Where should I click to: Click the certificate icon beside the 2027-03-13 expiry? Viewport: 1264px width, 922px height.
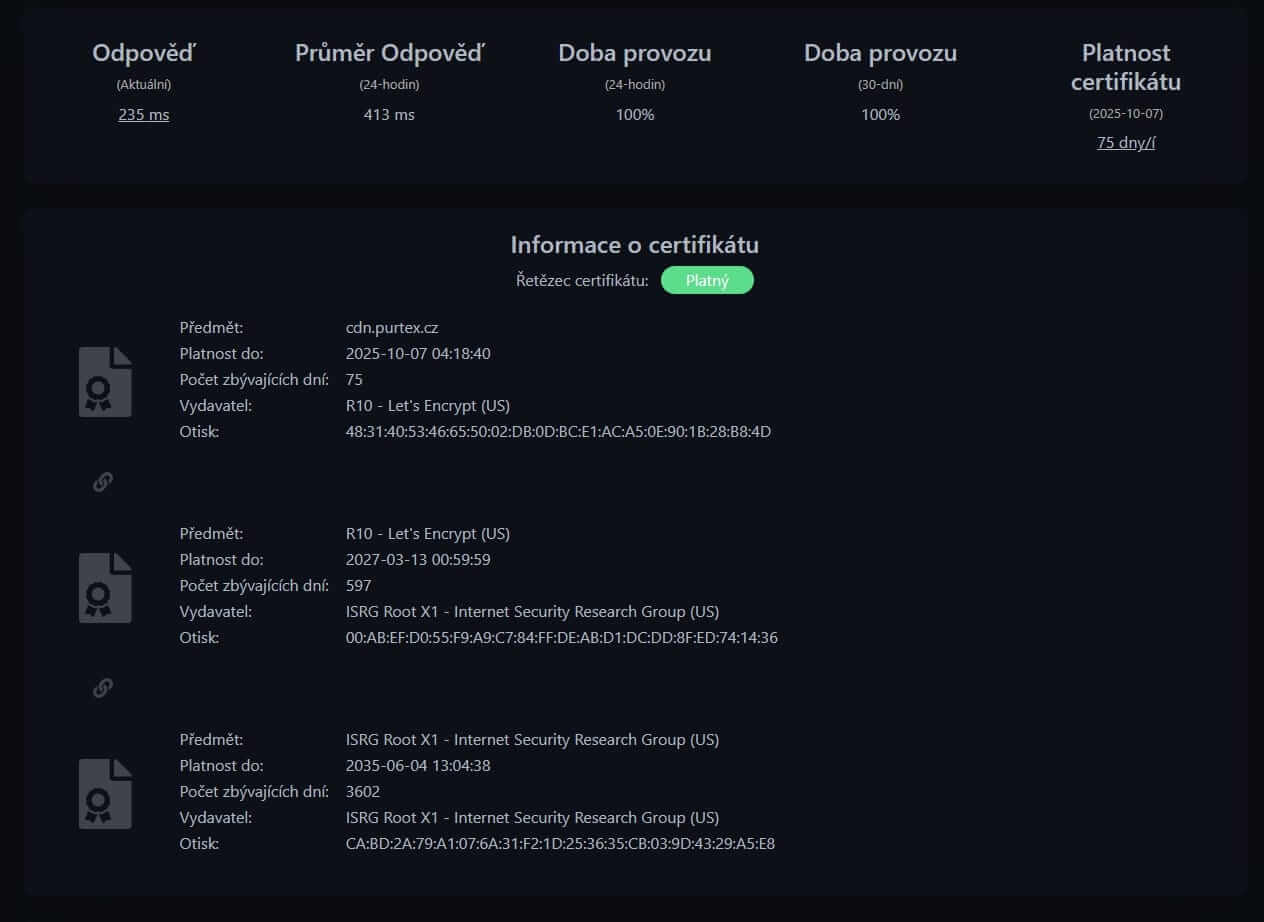point(105,587)
